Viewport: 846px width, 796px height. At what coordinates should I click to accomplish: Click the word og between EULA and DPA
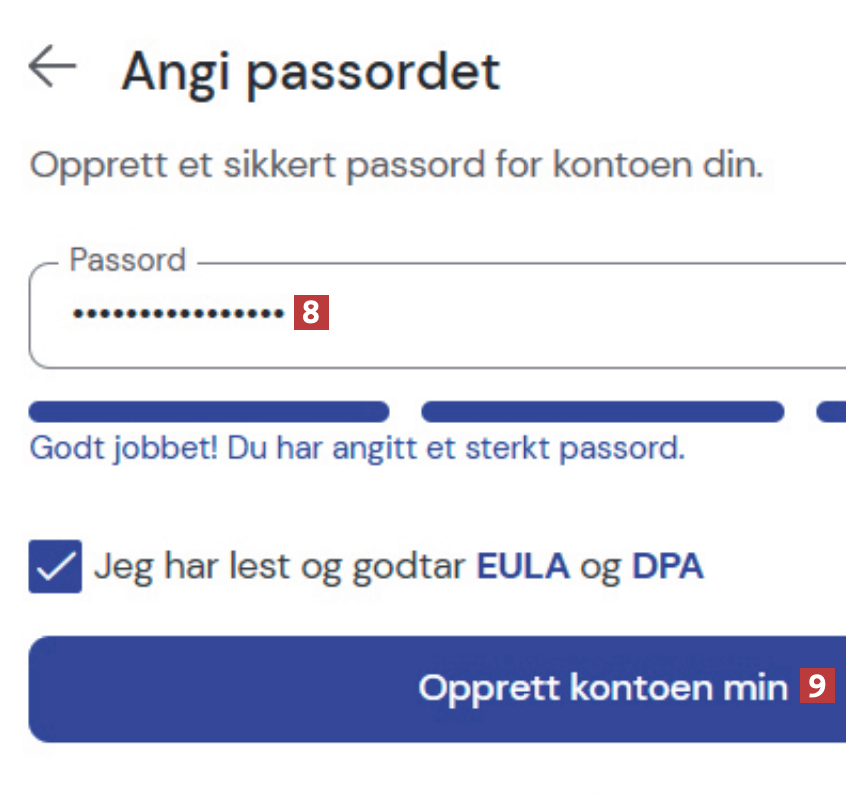[601, 567]
